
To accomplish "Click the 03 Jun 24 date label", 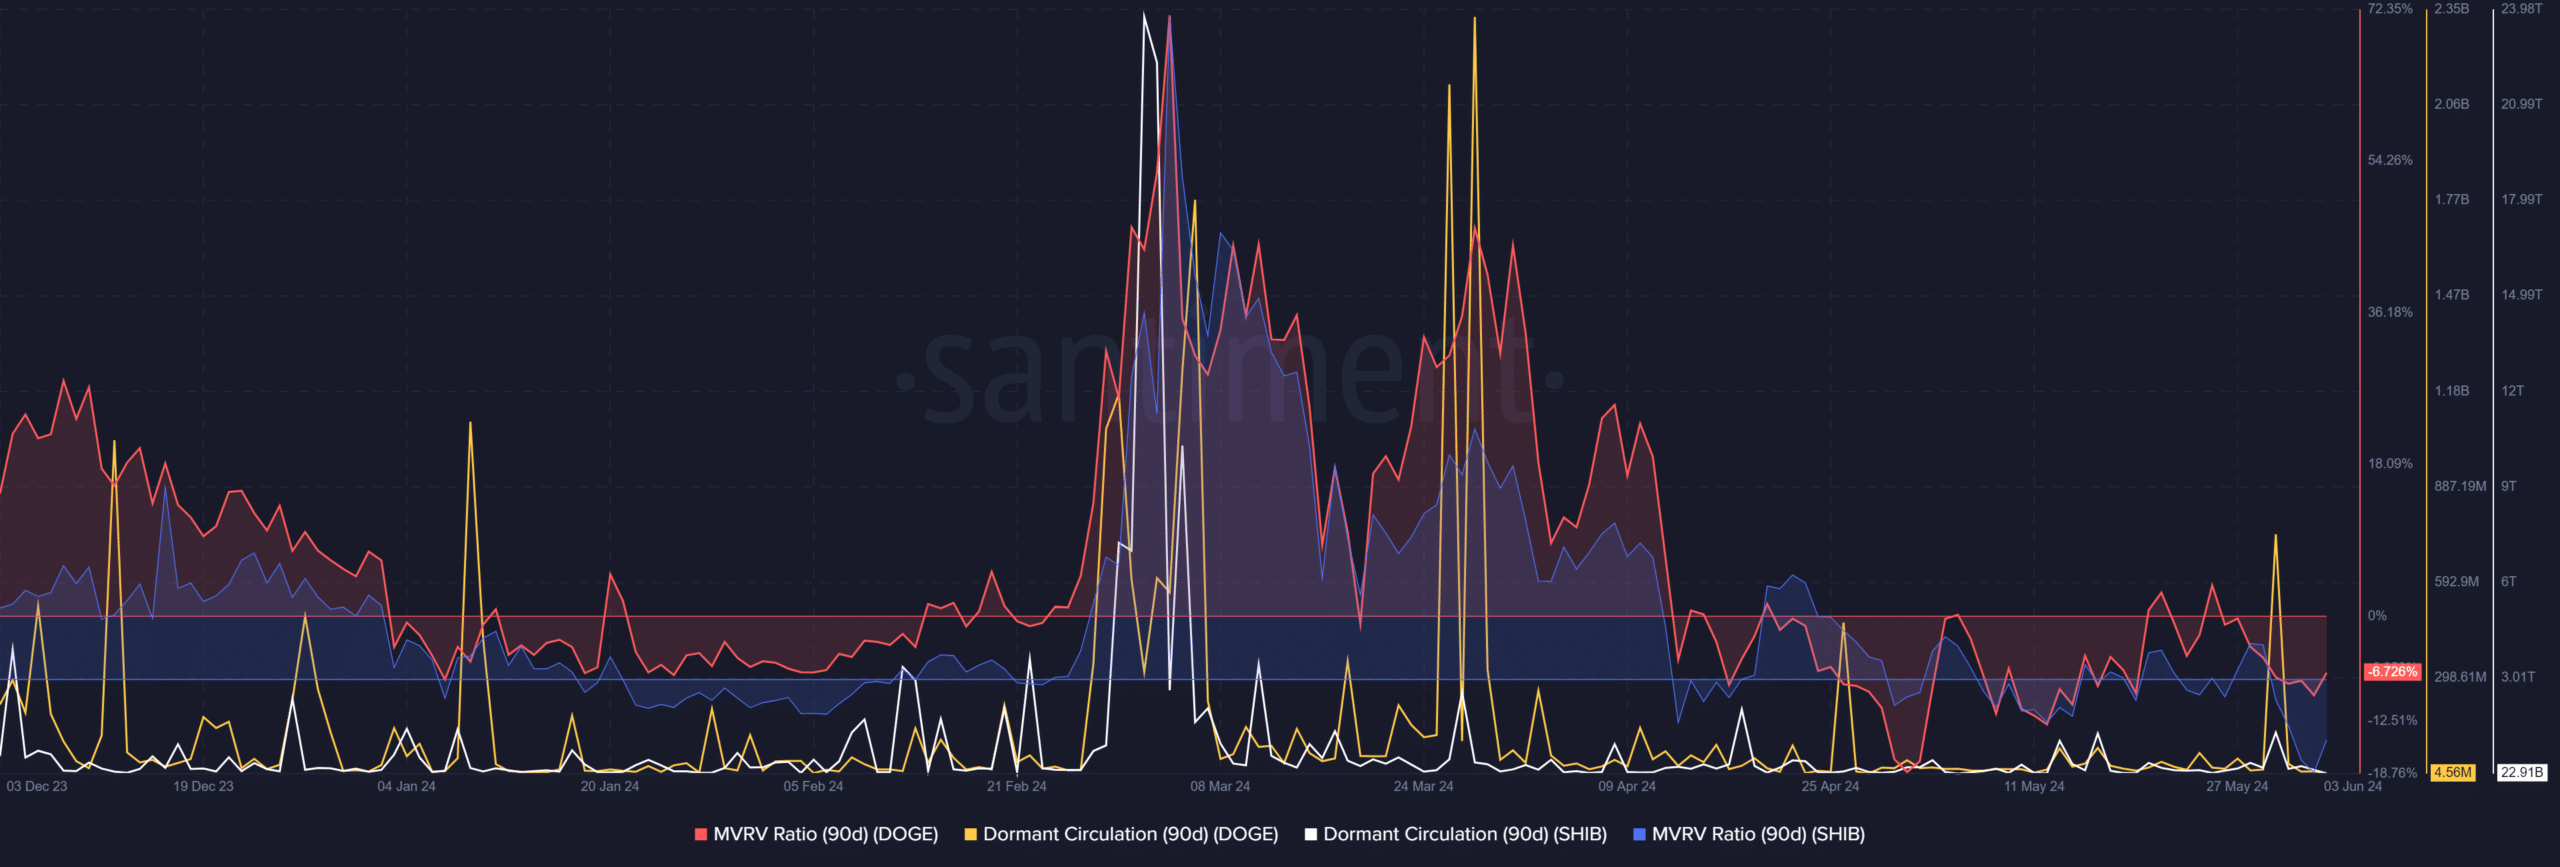I will pos(2353,786).
